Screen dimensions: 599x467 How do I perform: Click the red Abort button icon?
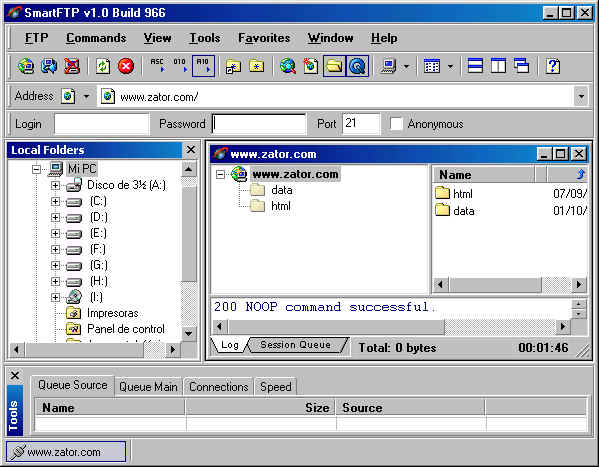[x=126, y=66]
